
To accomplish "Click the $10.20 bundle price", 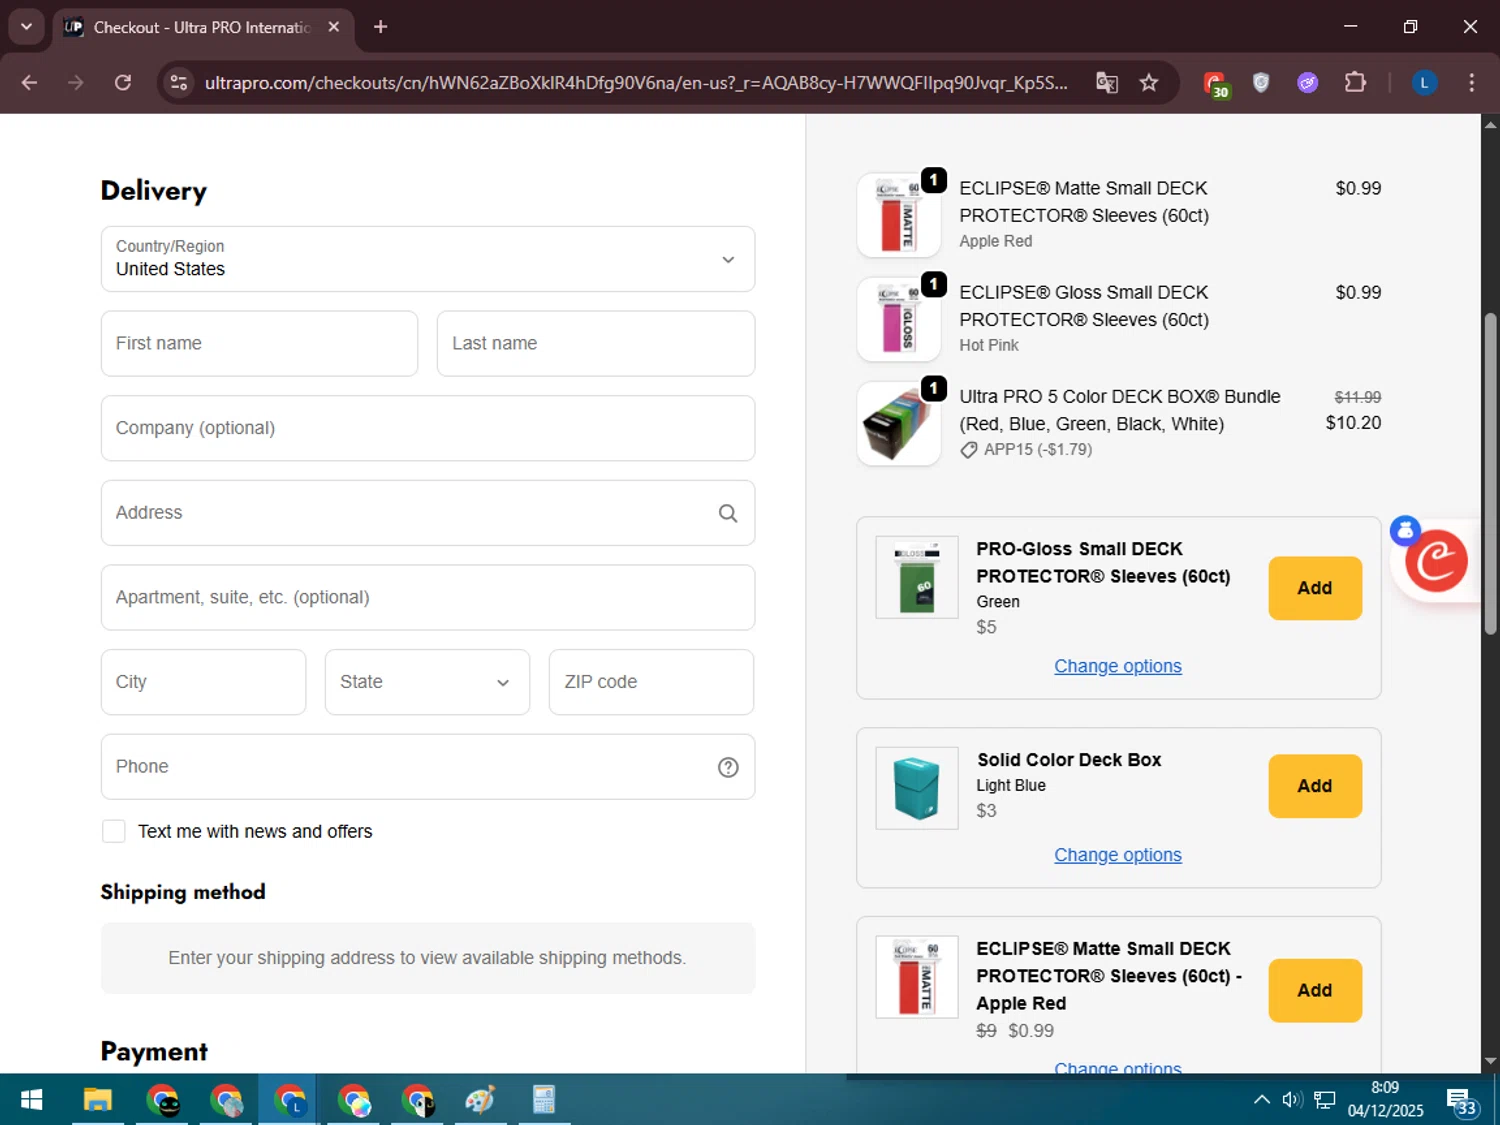I will [1353, 423].
